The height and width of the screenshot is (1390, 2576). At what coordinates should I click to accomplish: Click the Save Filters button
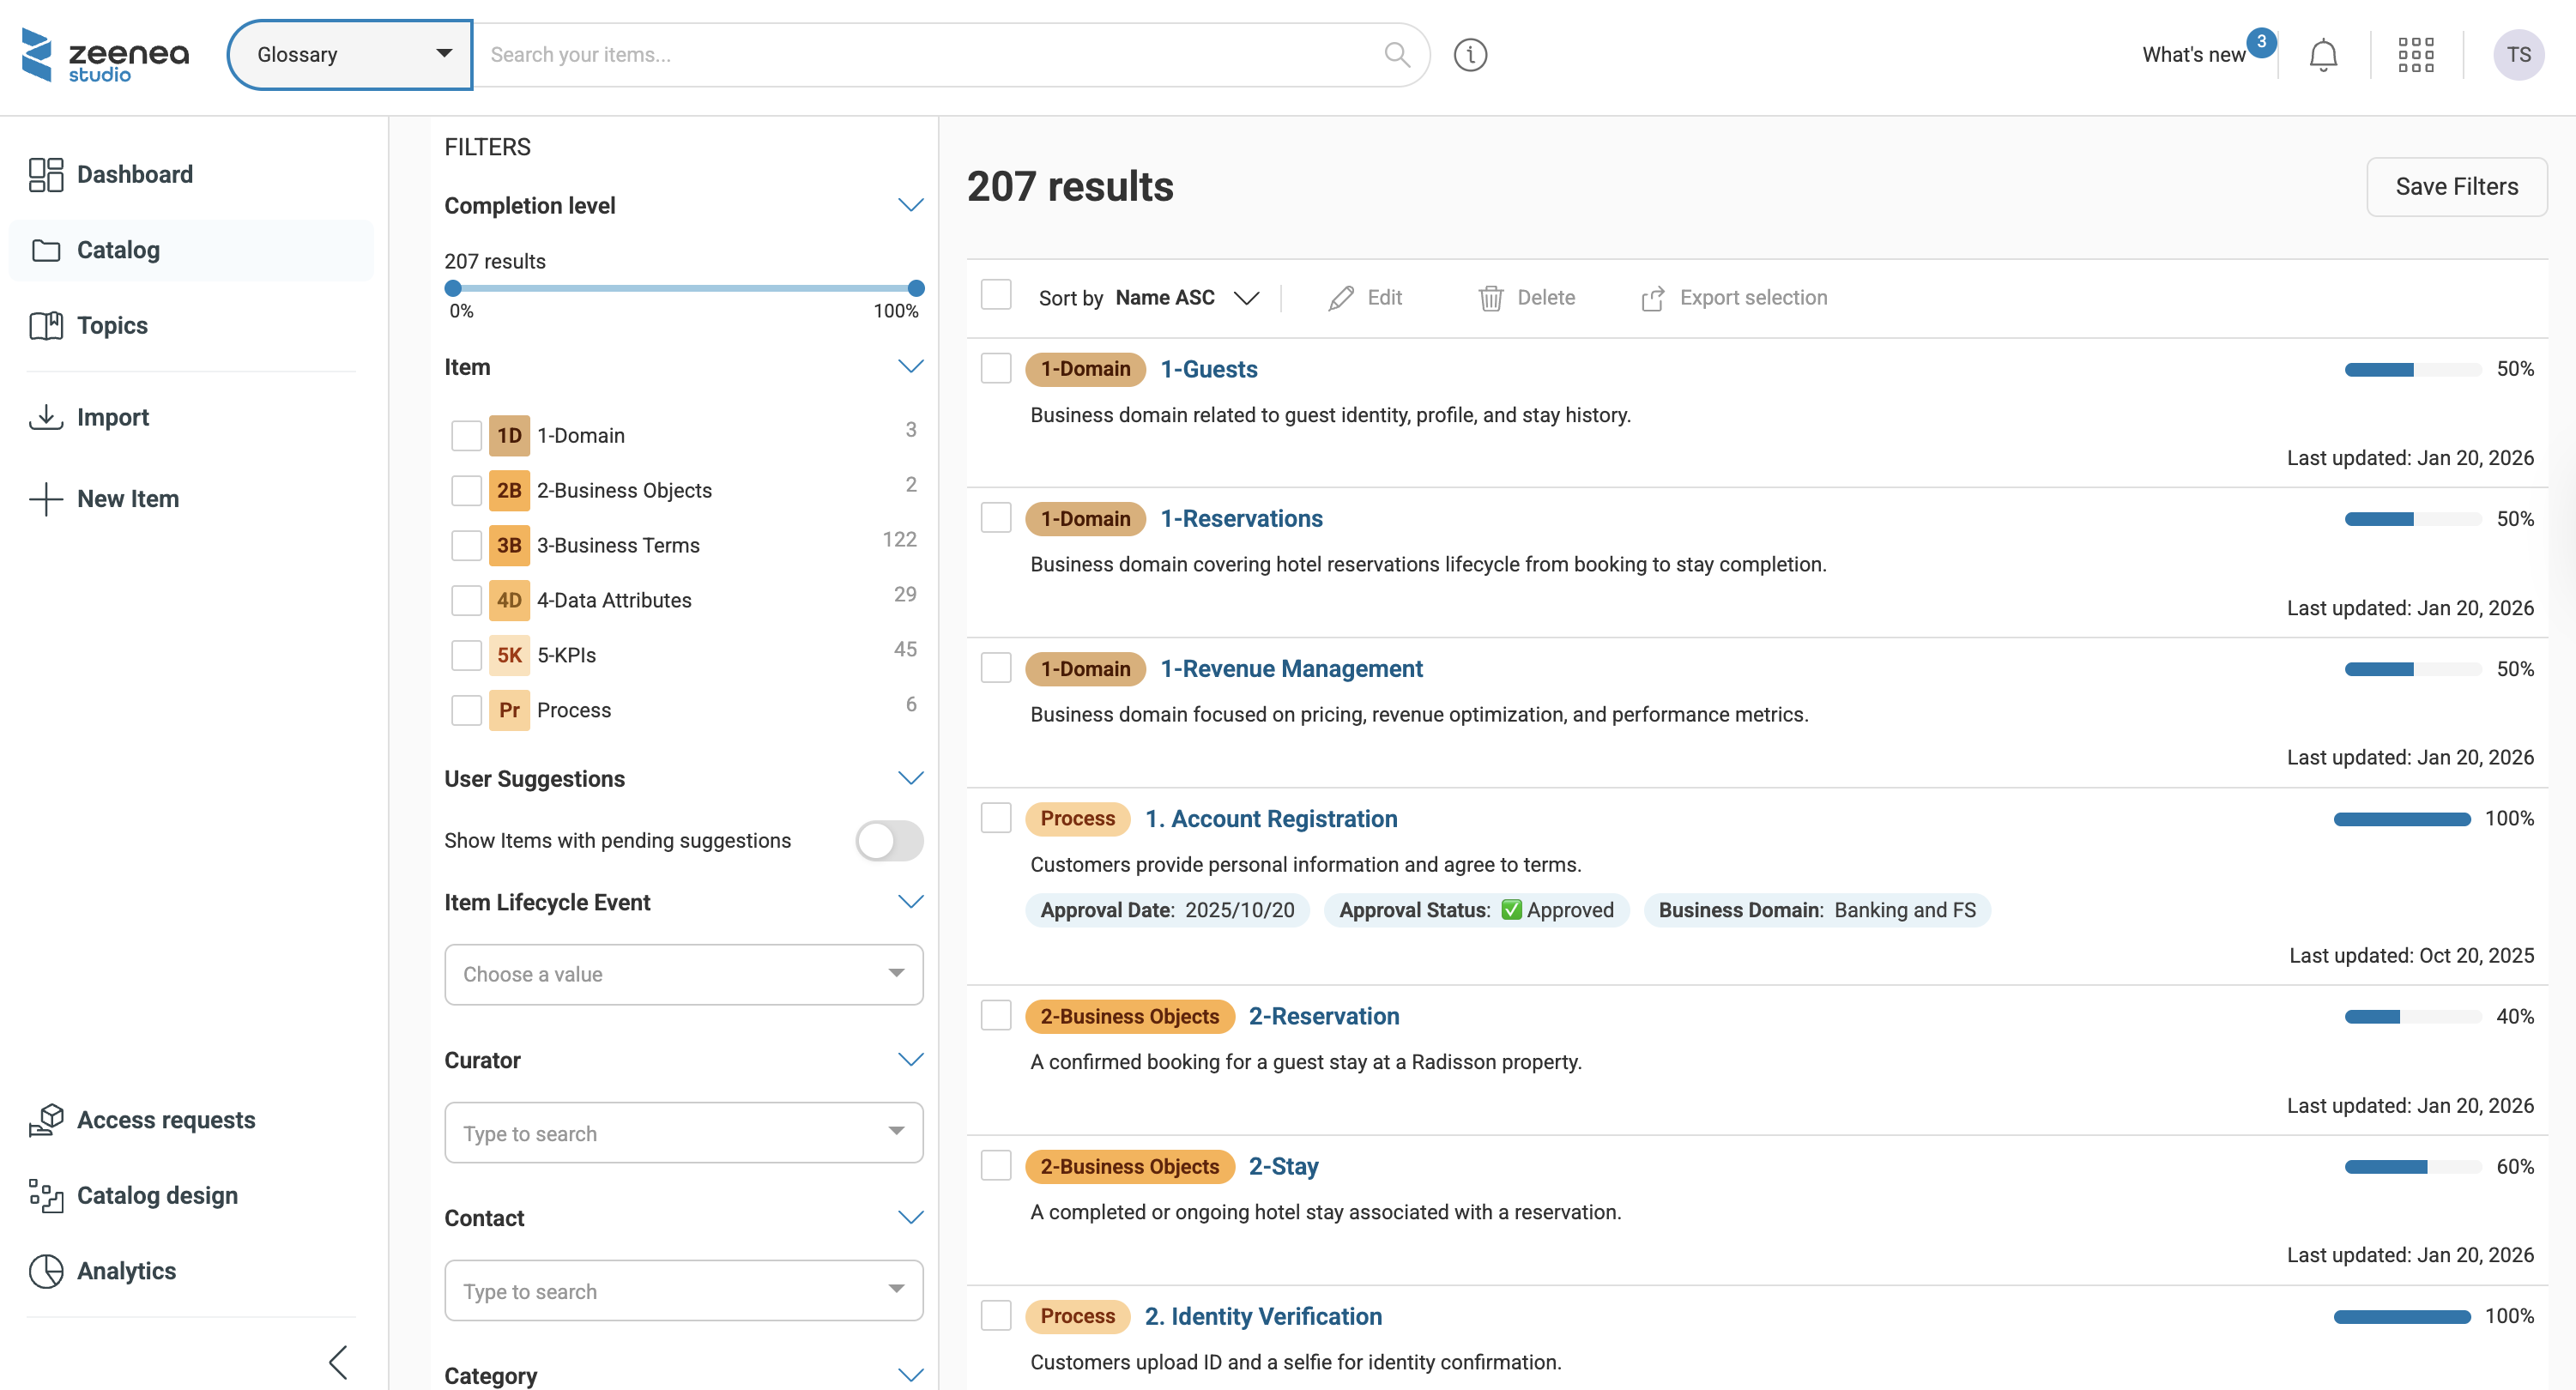[x=2455, y=186]
